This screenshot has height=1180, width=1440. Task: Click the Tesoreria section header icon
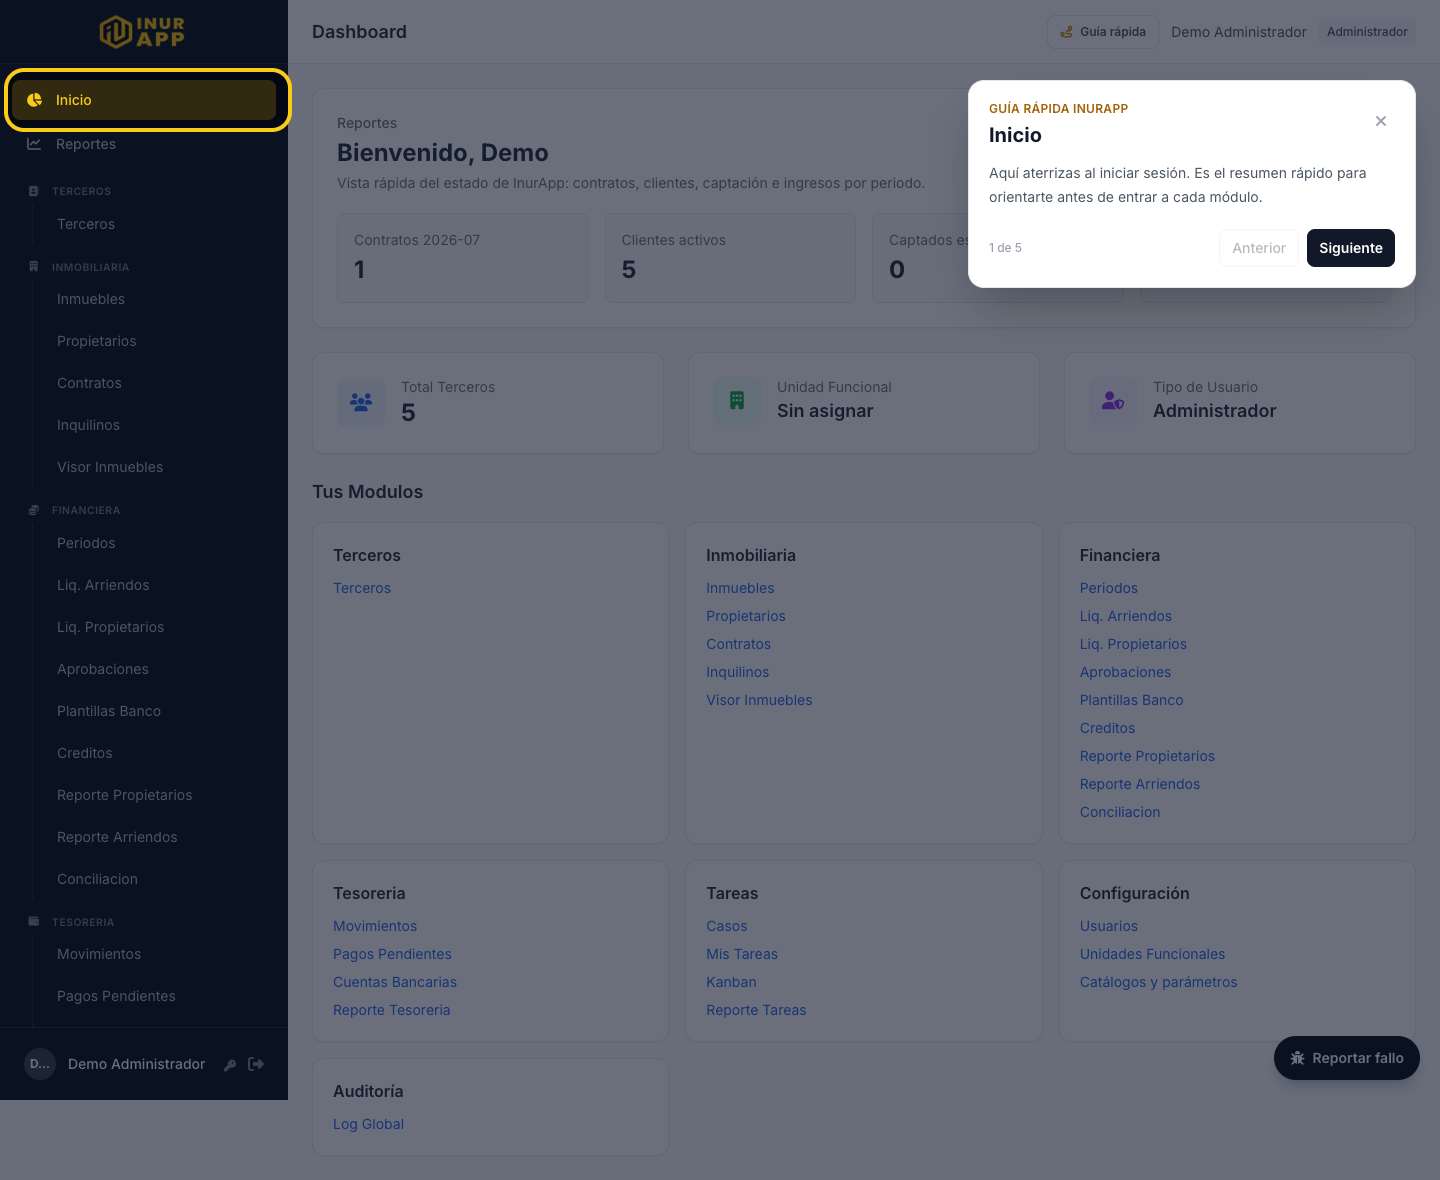click(34, 921)
